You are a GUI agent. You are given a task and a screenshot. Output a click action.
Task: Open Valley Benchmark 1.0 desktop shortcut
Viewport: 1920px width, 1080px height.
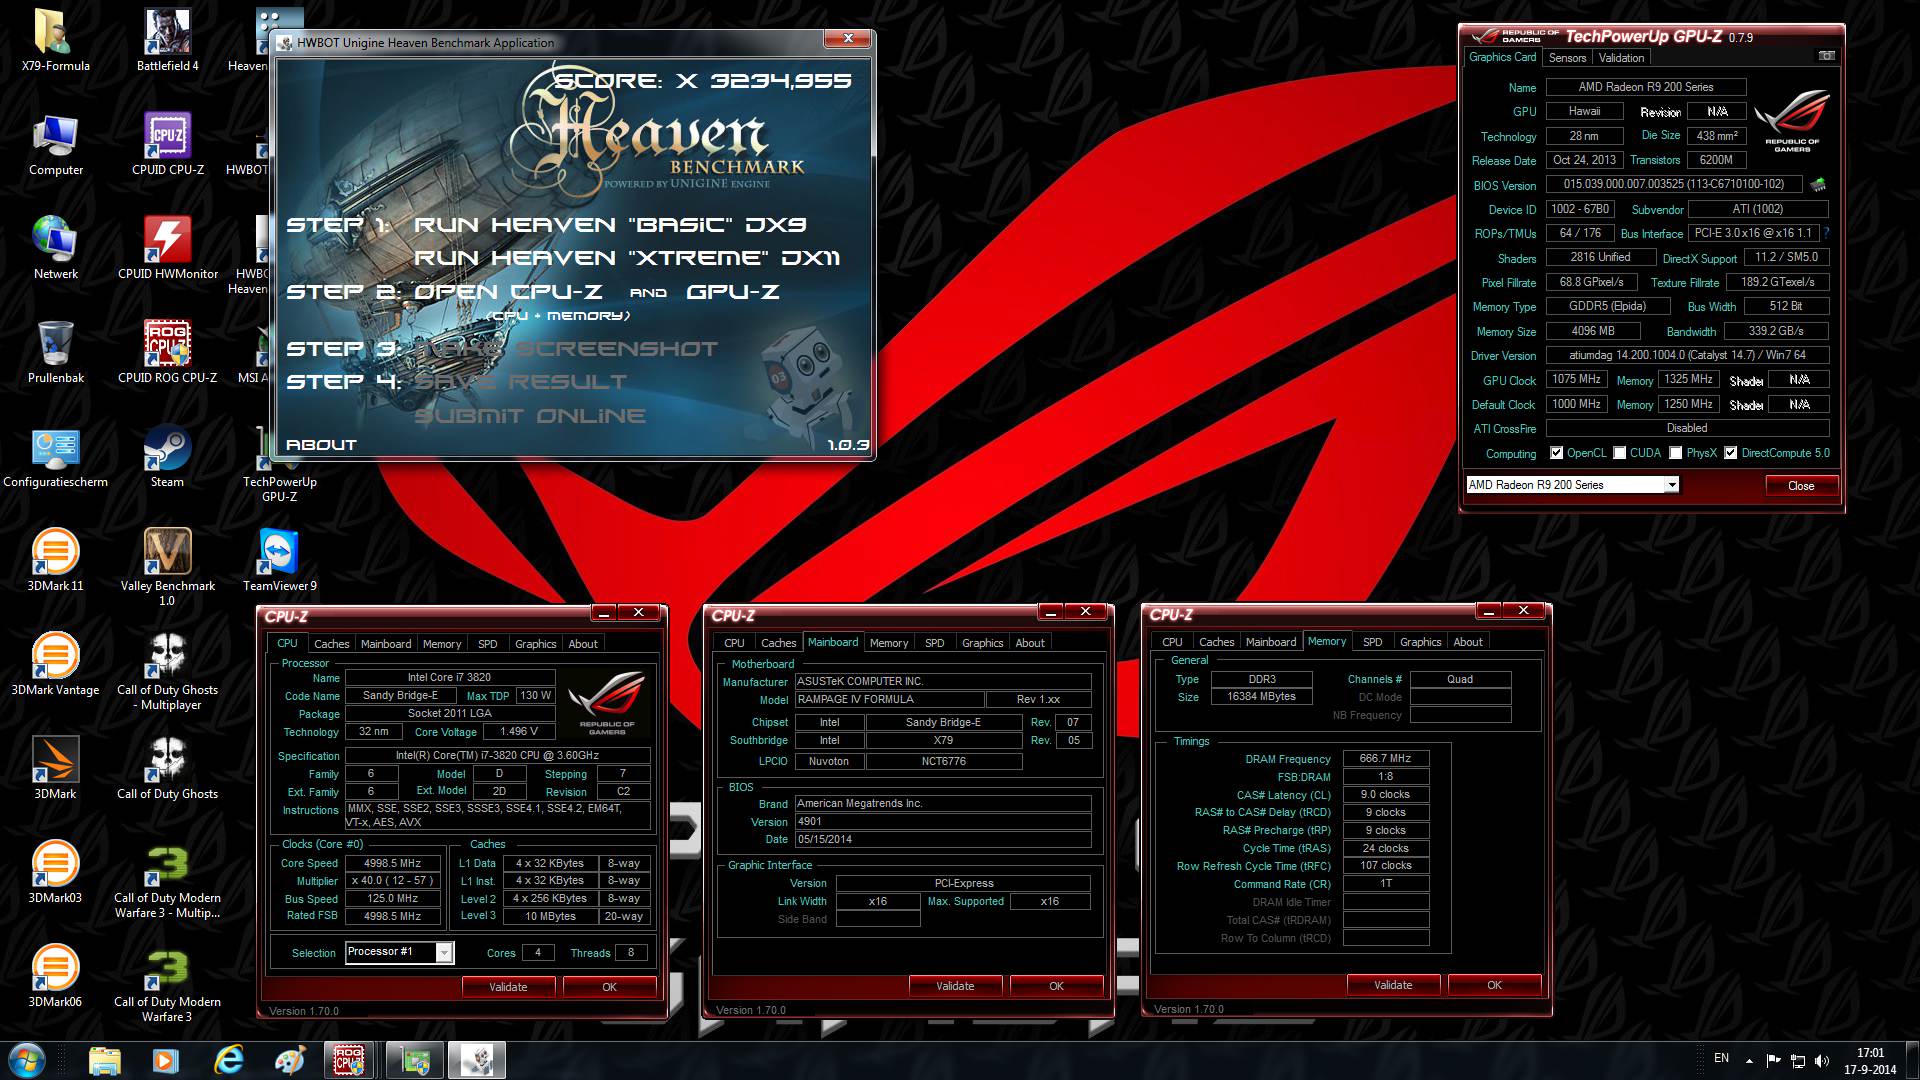click(167, 567)
